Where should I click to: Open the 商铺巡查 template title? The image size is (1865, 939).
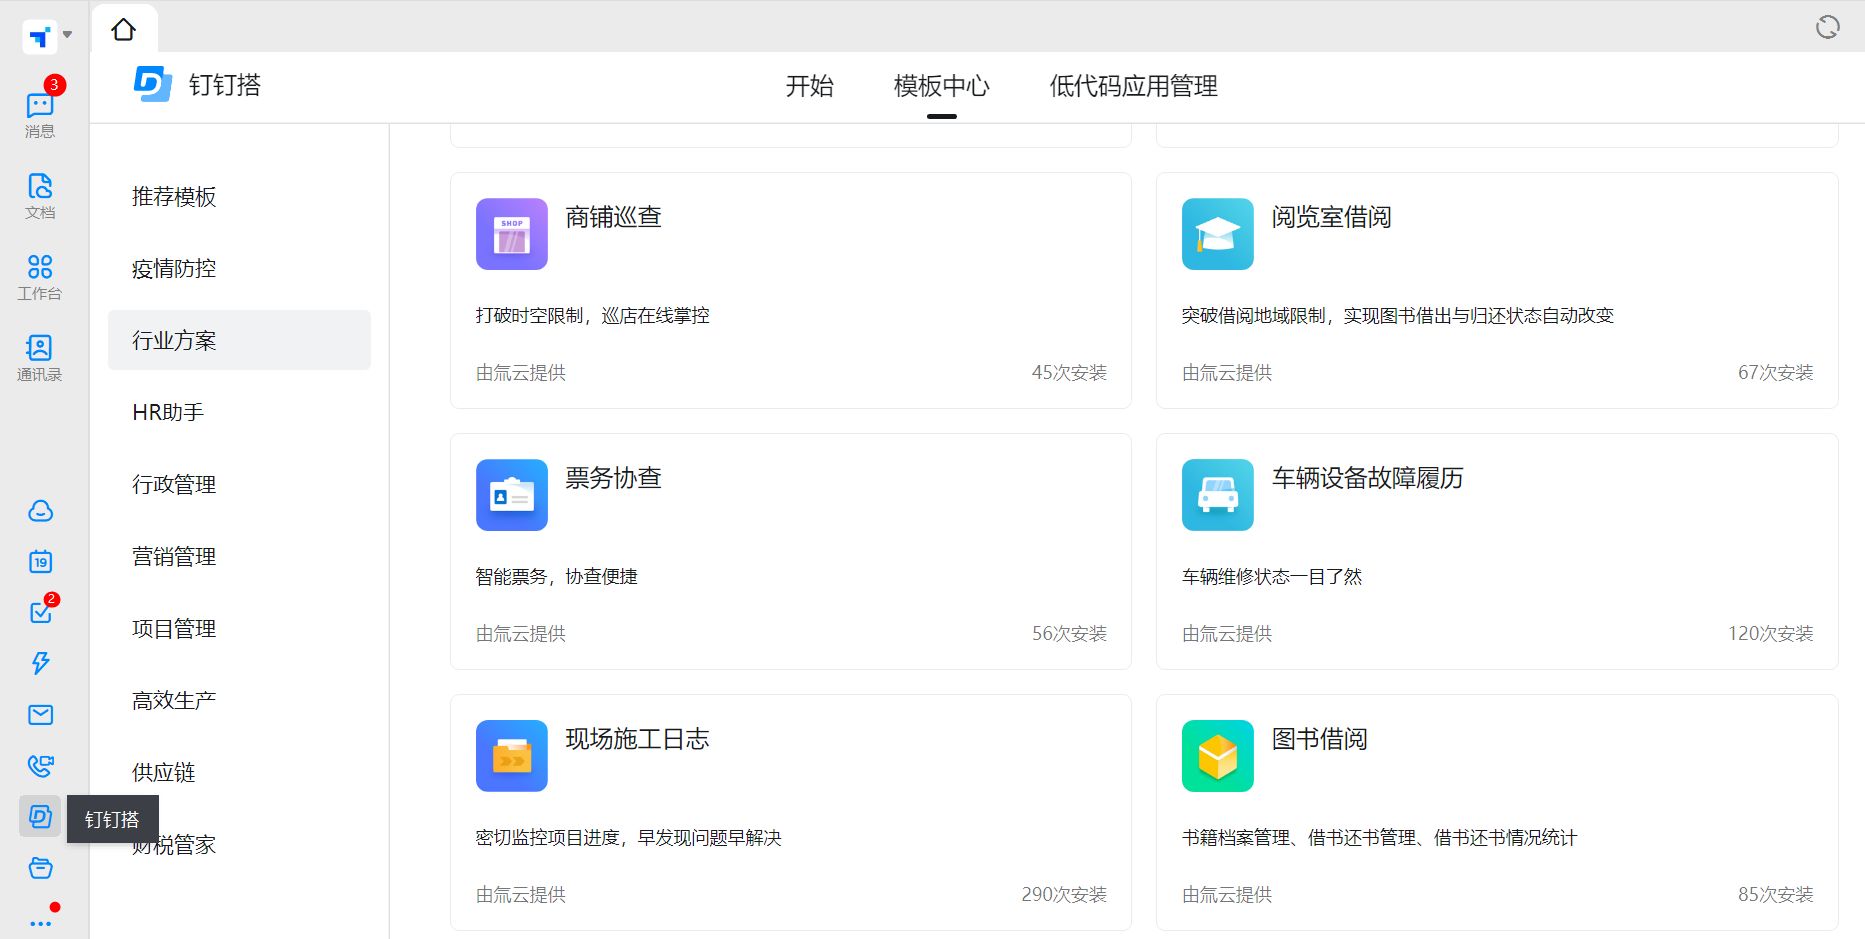coord(614,217)
